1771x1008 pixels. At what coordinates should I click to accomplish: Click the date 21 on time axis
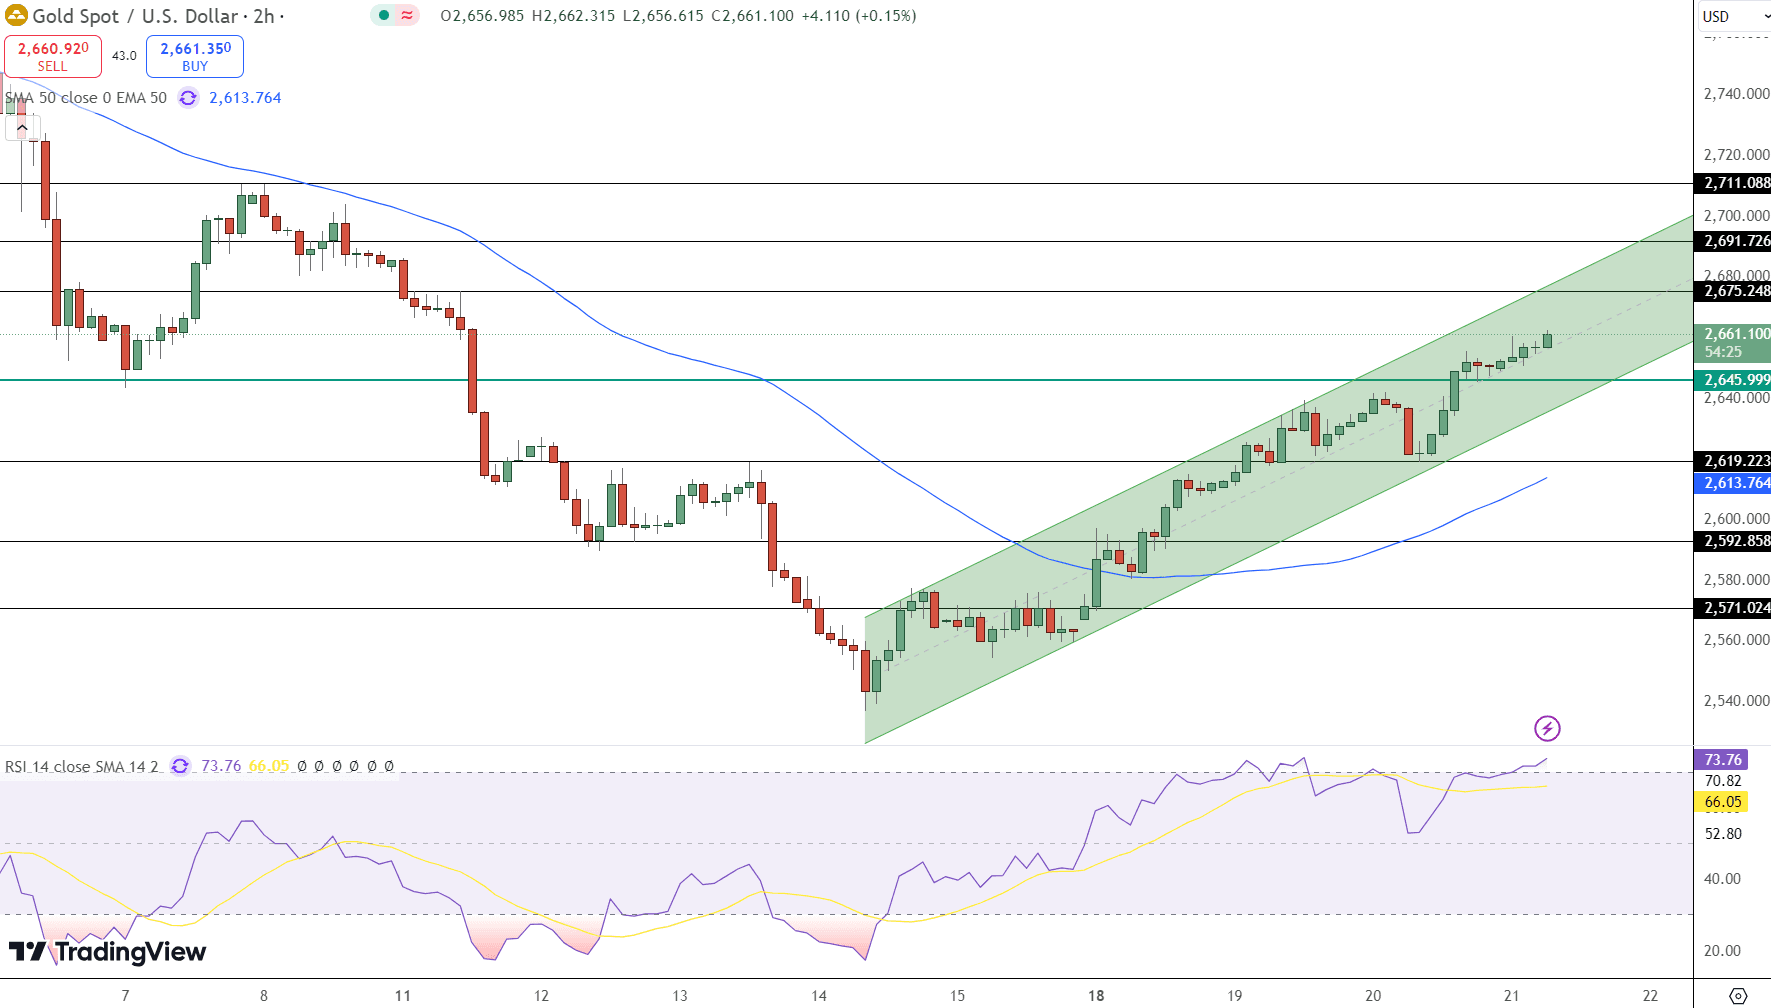pyautogui.click(x=1512, y=995)
